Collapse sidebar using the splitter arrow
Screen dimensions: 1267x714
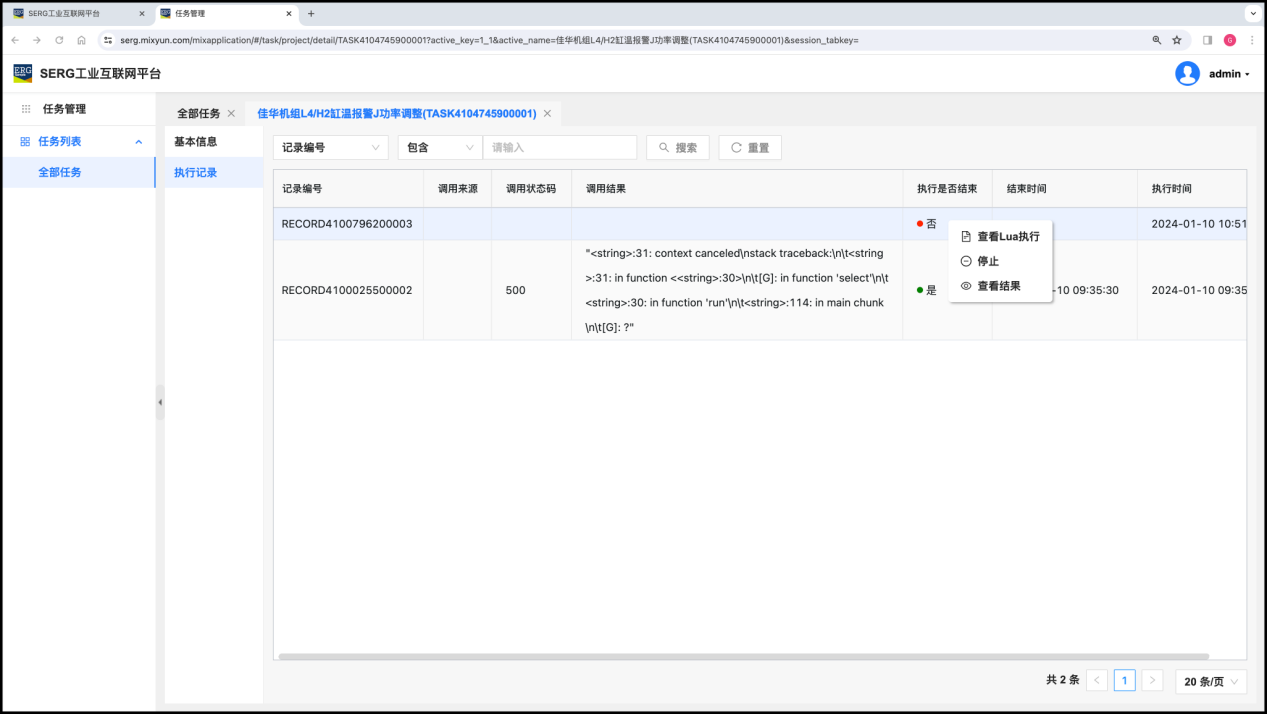[x=160, y=402]
